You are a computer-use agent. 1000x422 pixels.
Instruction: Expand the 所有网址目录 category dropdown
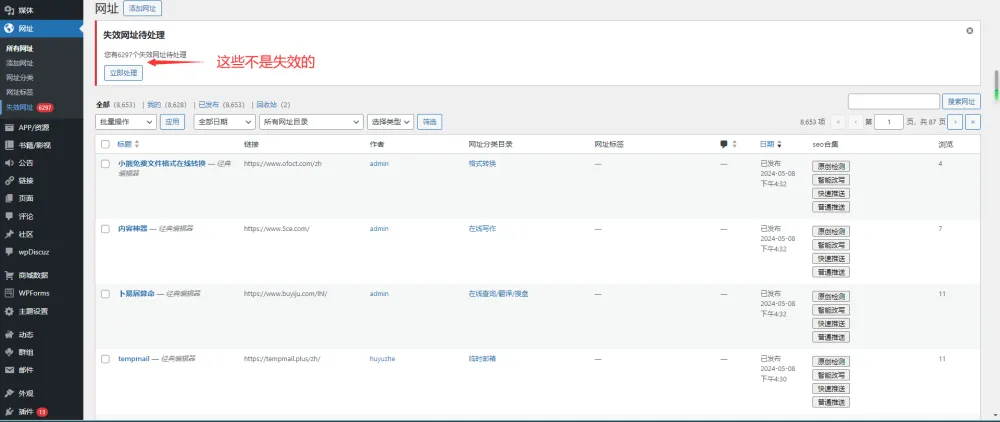(x=310, y=121)
